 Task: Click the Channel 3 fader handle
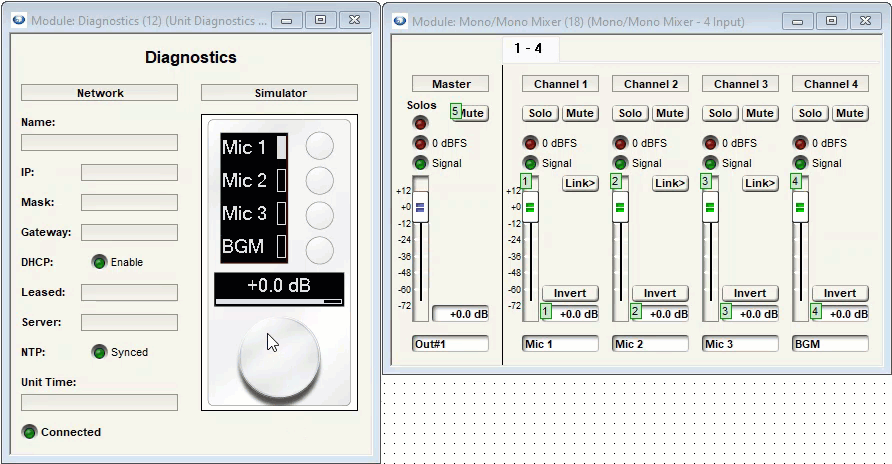[710, 208]
